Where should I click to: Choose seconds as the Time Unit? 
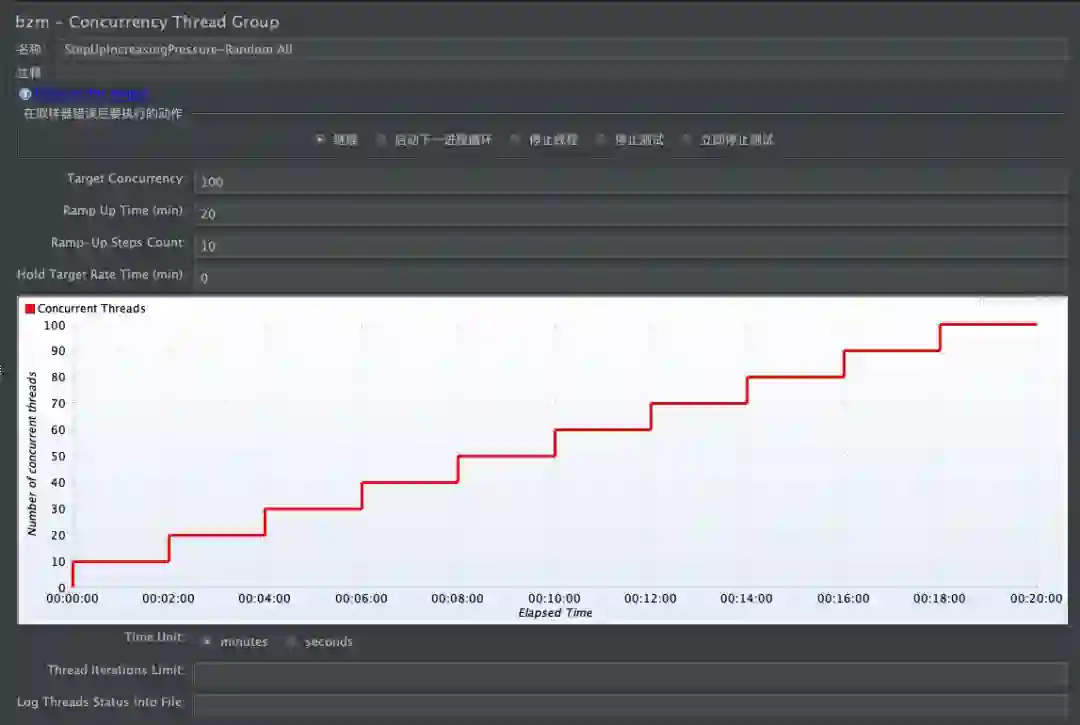tap(291, 642)
